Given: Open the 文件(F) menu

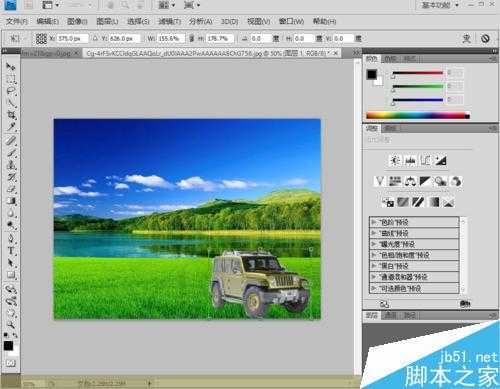Looking at the screenshot, I should tap(17, 21).
